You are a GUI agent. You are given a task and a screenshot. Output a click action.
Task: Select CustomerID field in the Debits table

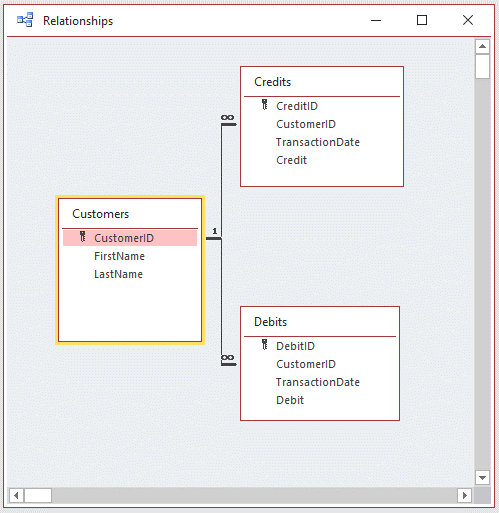click(x=306, y=364)
